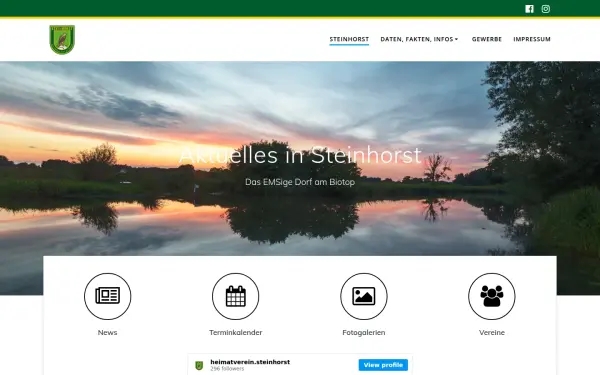Image resolution: width=600 pixels, height=375 pixels.
Task: Follow the Terminkalender text link
Action: (236, 333)
